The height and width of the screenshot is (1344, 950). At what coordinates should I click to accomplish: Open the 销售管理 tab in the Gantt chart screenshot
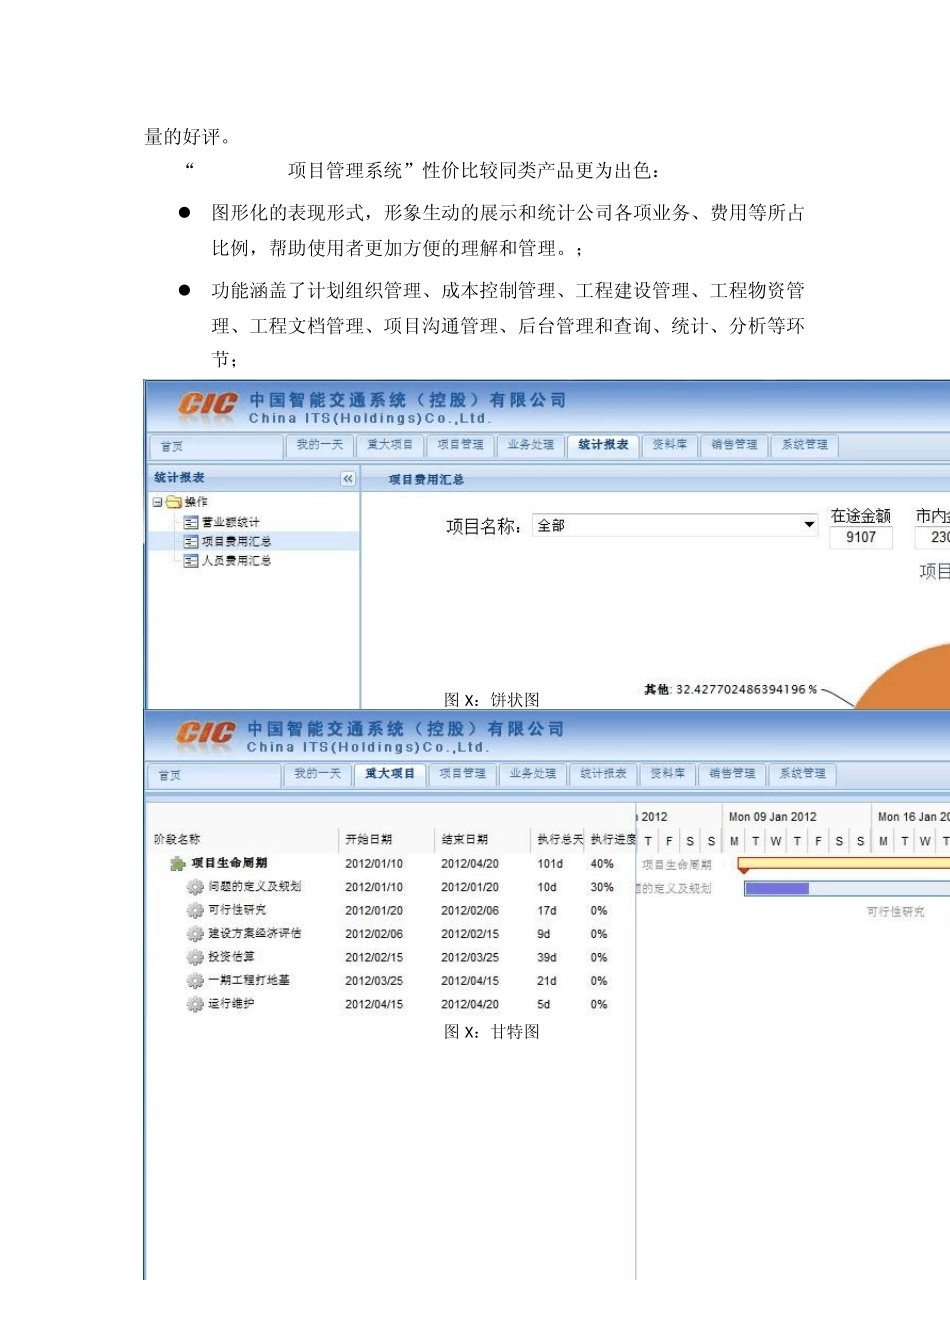tap(733, 774)
